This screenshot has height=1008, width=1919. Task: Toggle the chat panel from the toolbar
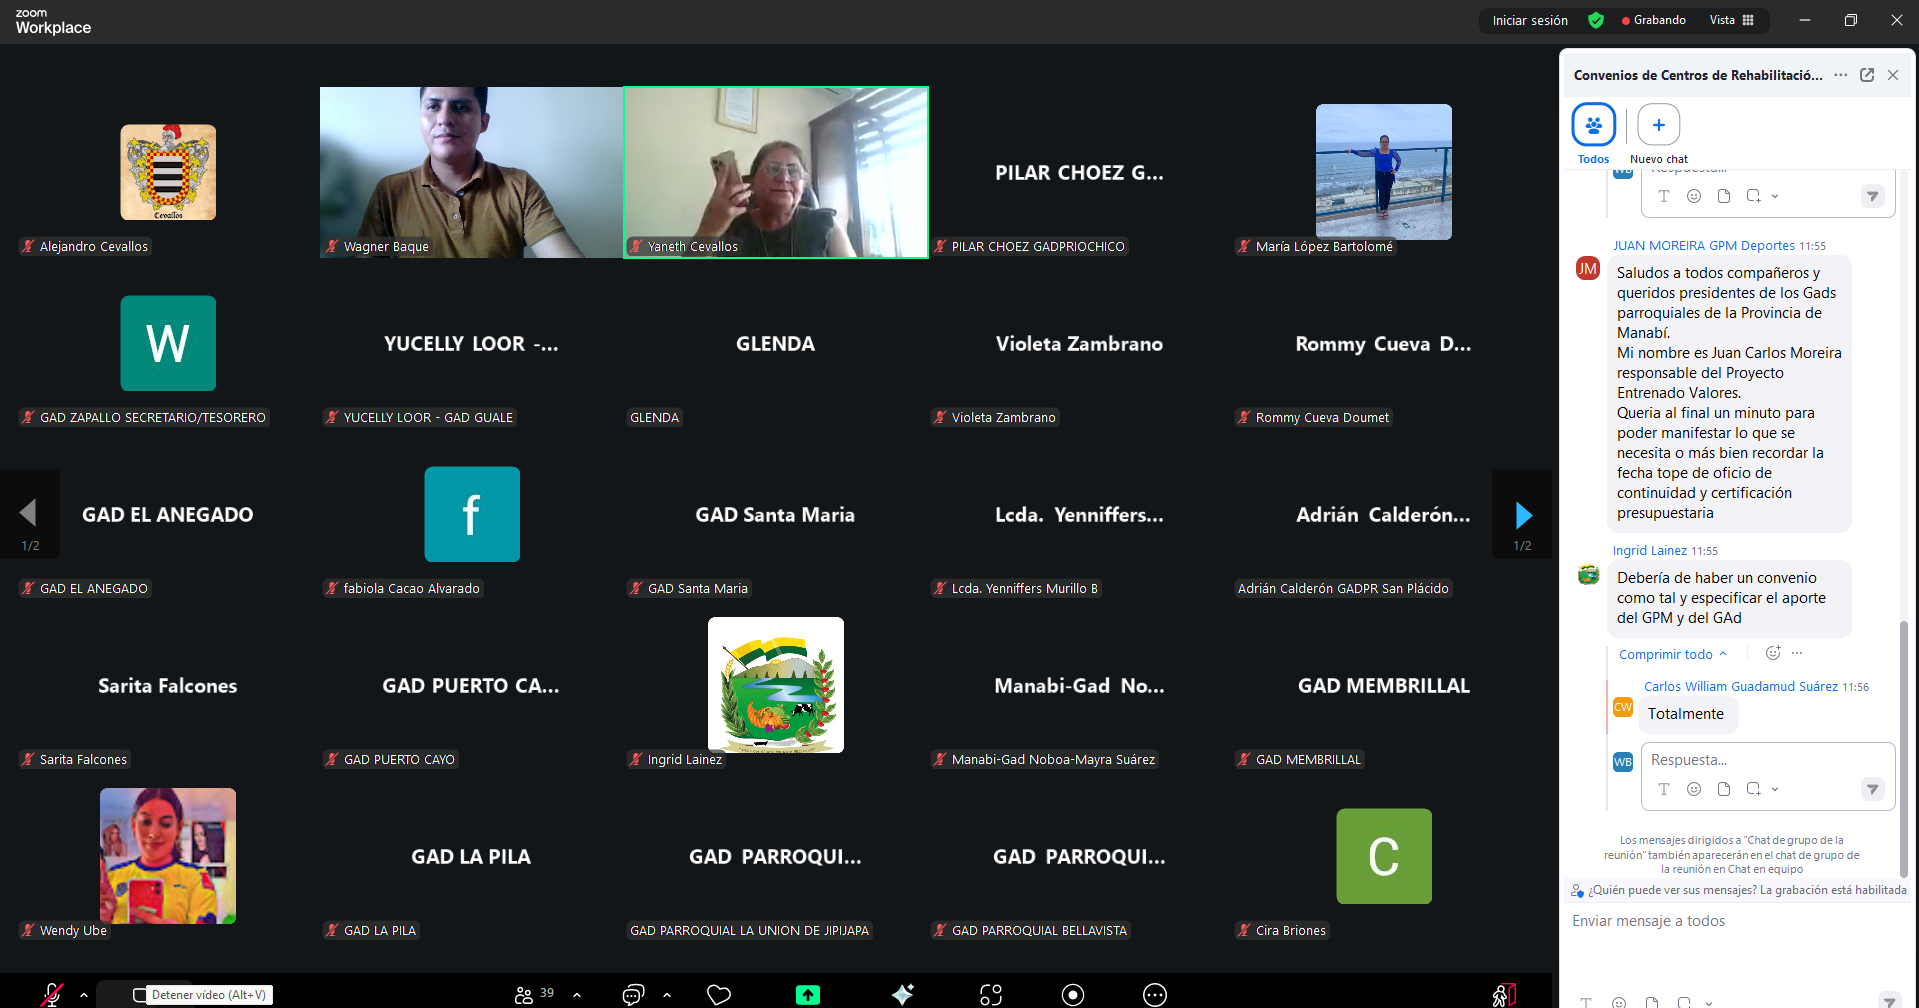633,994
